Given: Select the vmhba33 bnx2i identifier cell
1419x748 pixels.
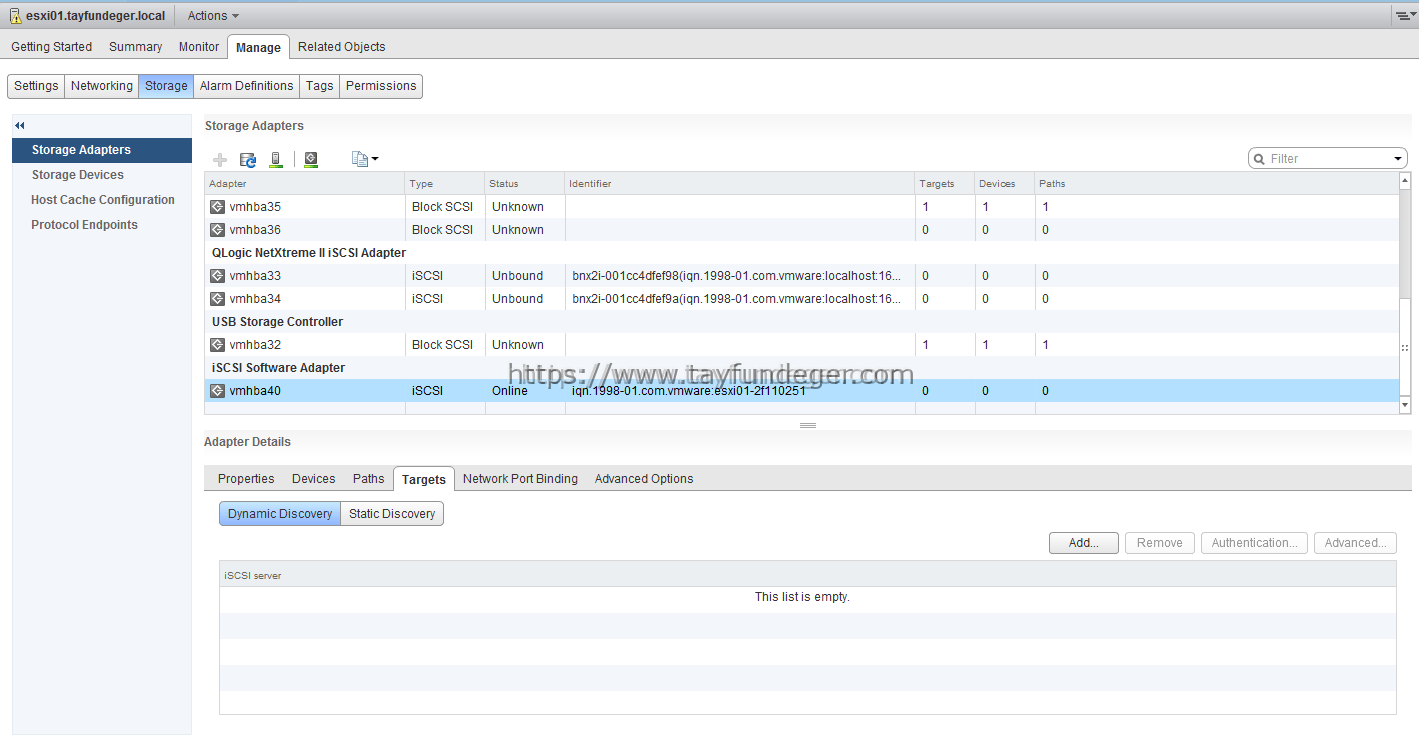Looking at the screenshot, I should (740, 276).
